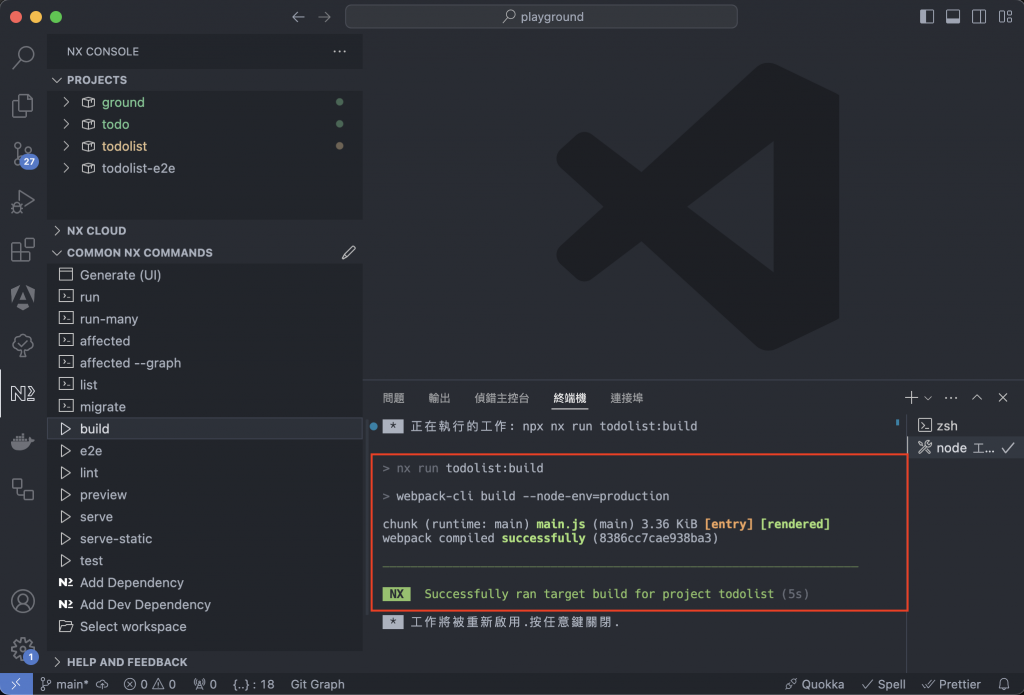
Task: Click Add Dev Dependency command
Action: [x=205, y=604]
